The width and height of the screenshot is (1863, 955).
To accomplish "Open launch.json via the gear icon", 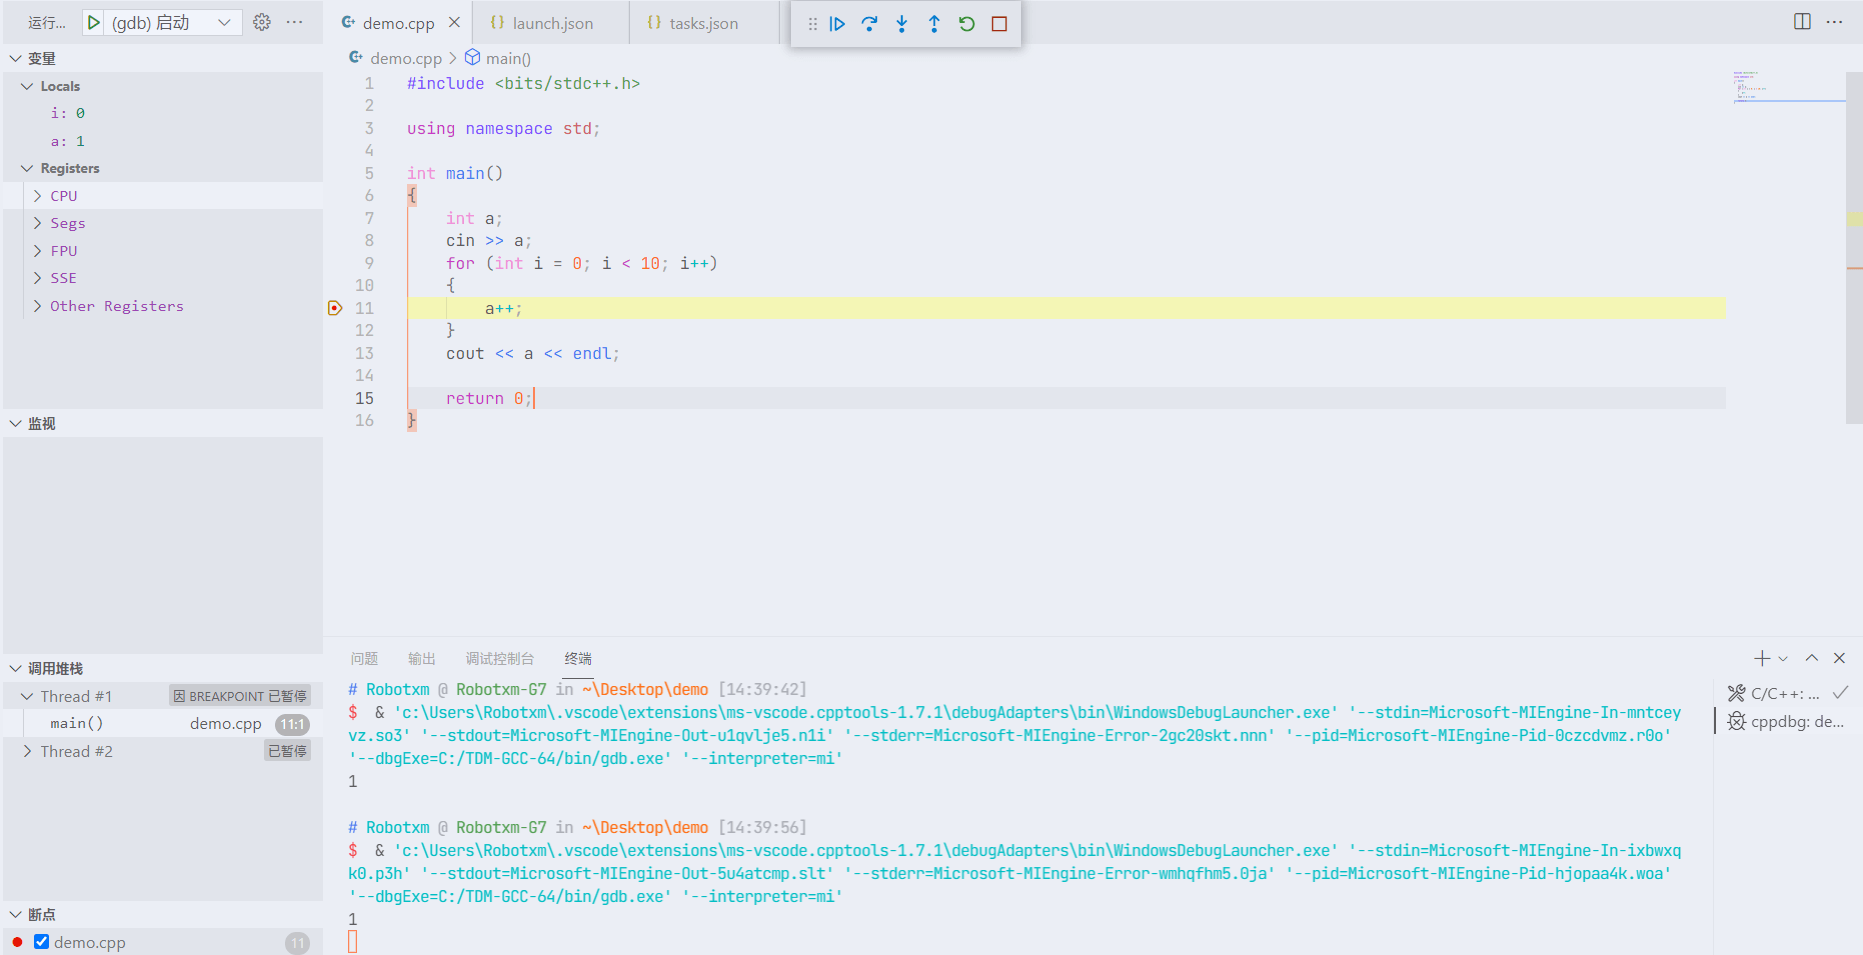I will click(262, 22).
